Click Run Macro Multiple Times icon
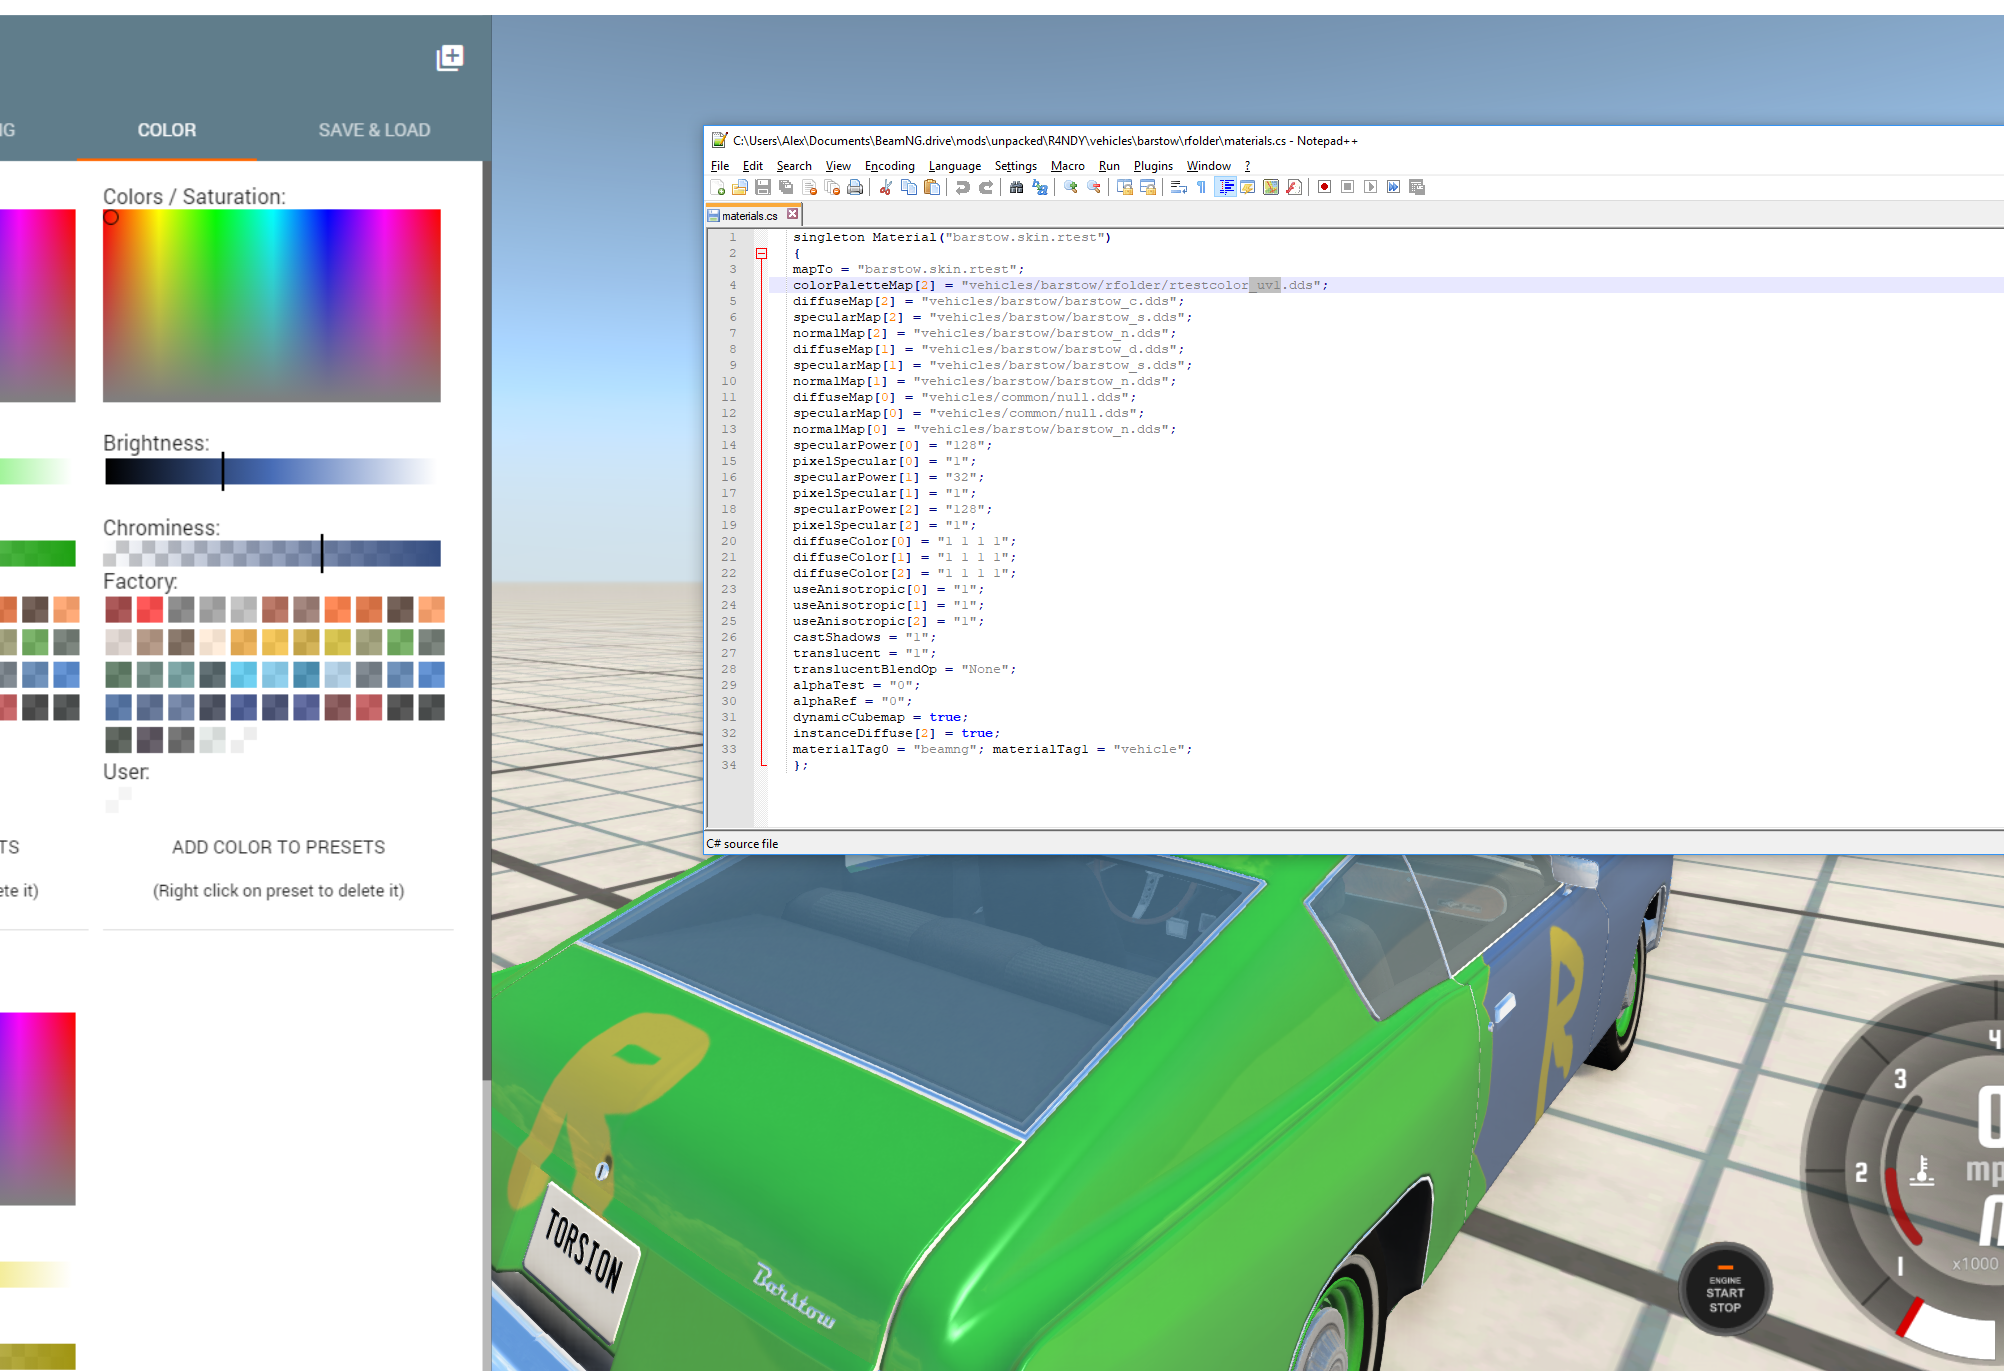This screenshot has height=1371, width=2004. (x=1394, y=187)
